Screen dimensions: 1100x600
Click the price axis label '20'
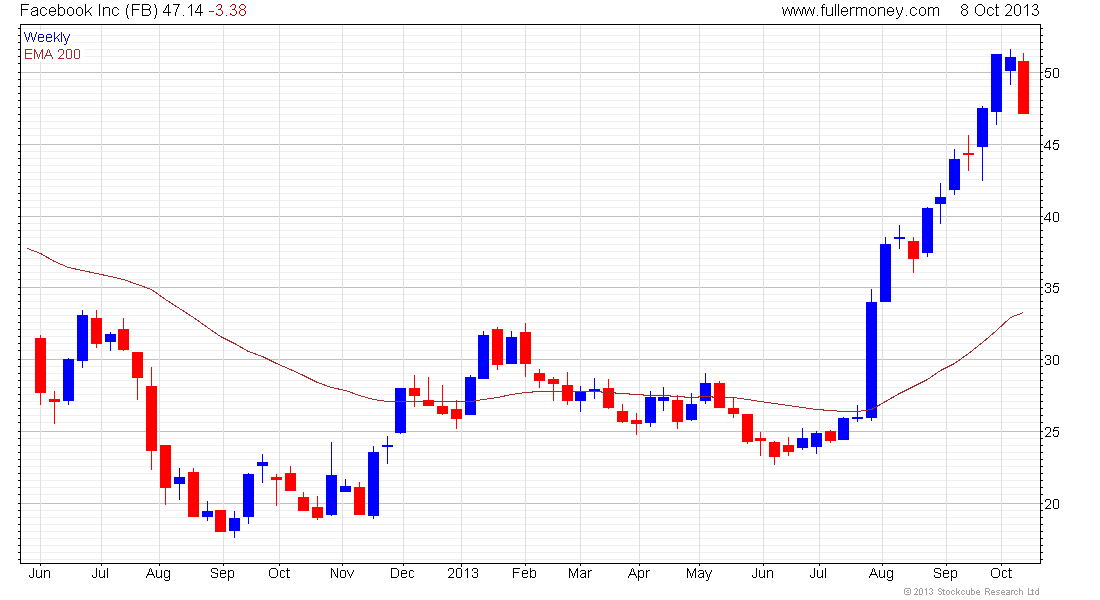point(1052,504)
